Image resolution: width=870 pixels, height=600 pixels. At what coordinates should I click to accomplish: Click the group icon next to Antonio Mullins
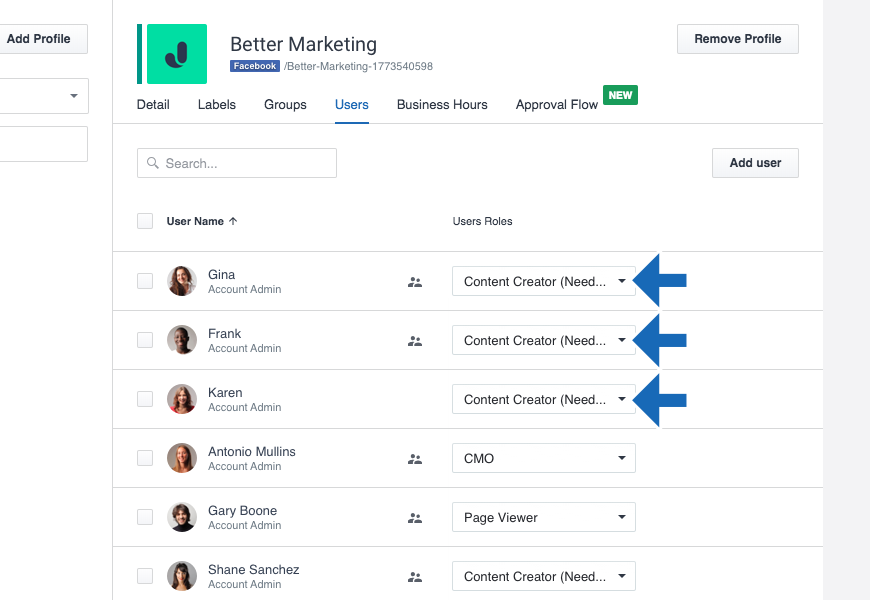coord(415,459)
